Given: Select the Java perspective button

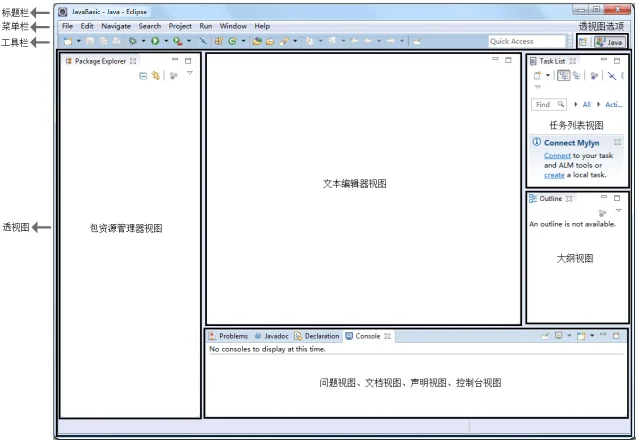Looking at the screenshot, I should click(609, 42).
